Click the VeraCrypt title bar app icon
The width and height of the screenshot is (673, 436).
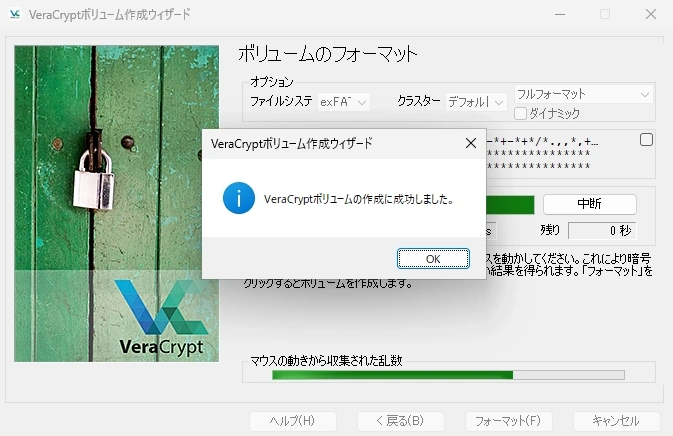coord(15,14)
